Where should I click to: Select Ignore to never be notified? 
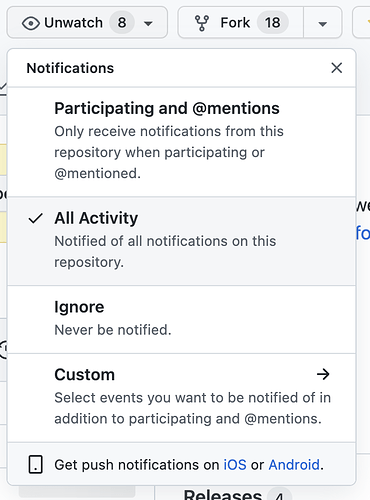click(182, 319)
